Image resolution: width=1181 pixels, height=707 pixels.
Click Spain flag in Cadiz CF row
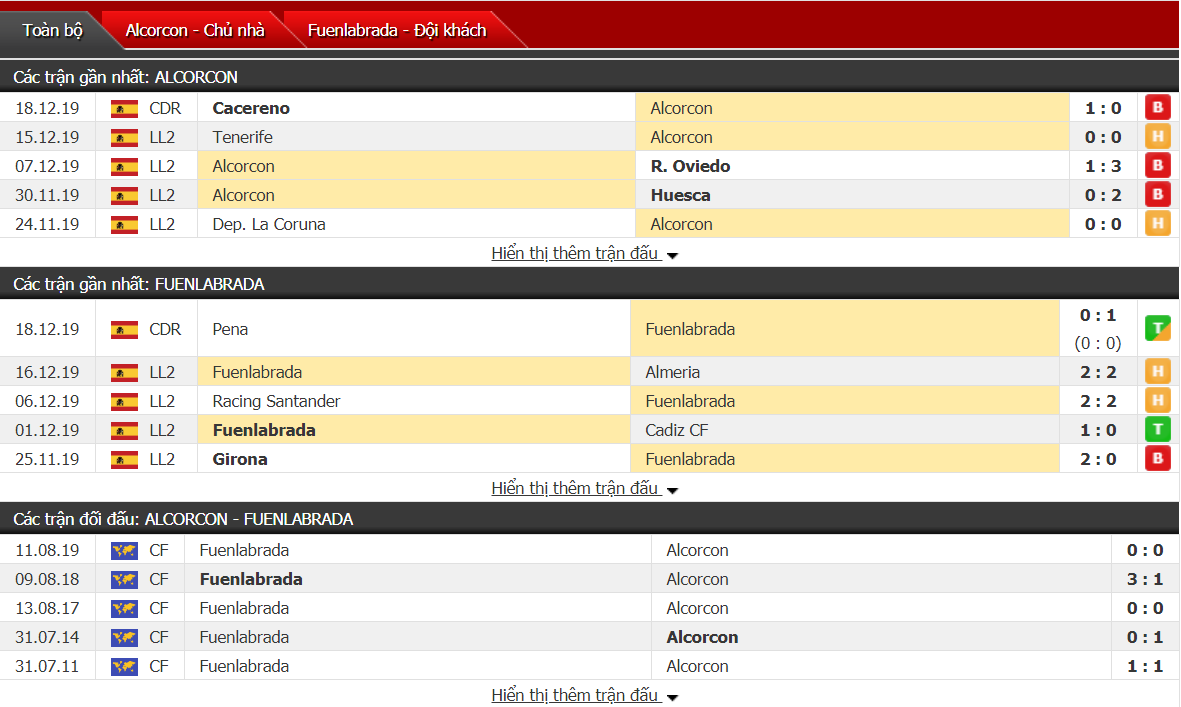click(124, 431)
